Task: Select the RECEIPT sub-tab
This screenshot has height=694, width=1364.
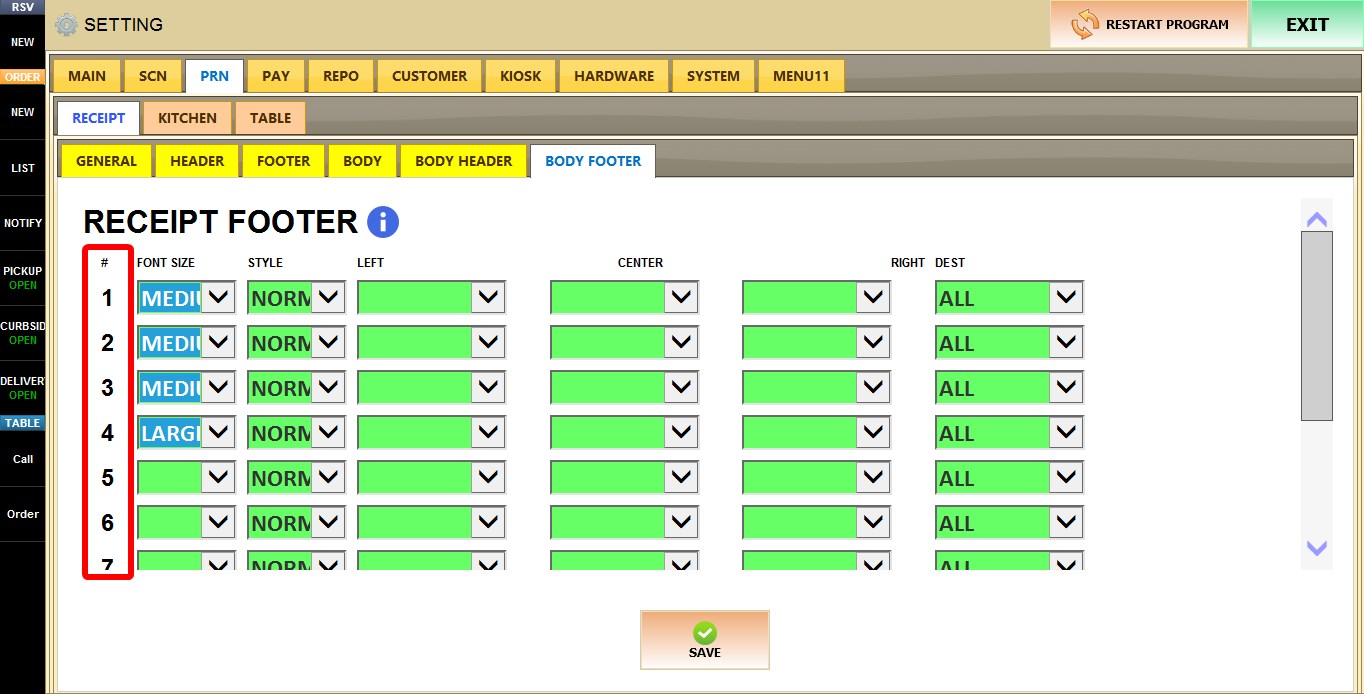Action: (x=99, y=118)
